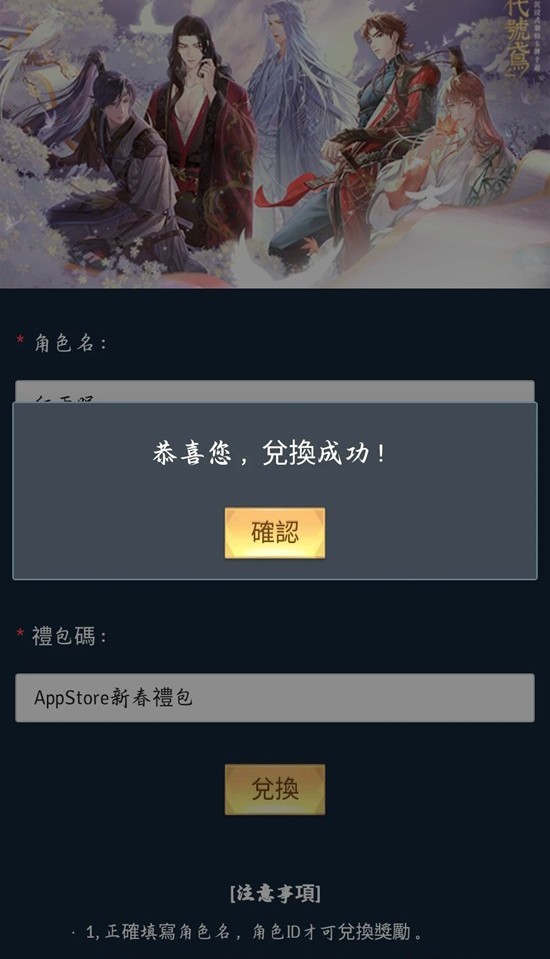
Task: Click the 恭喜您，兌換成功 message text
Action: point(269,453)
